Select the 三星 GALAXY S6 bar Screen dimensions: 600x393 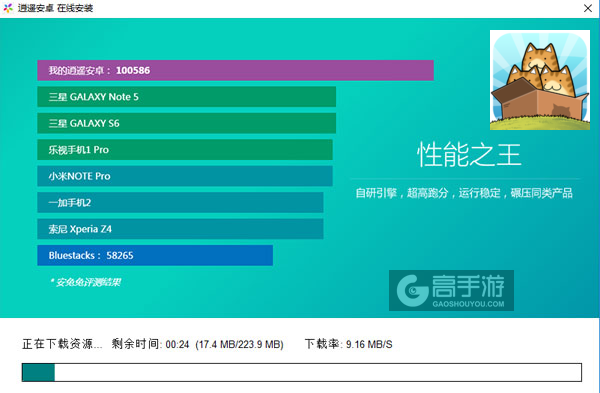click(x=186, y=123)
